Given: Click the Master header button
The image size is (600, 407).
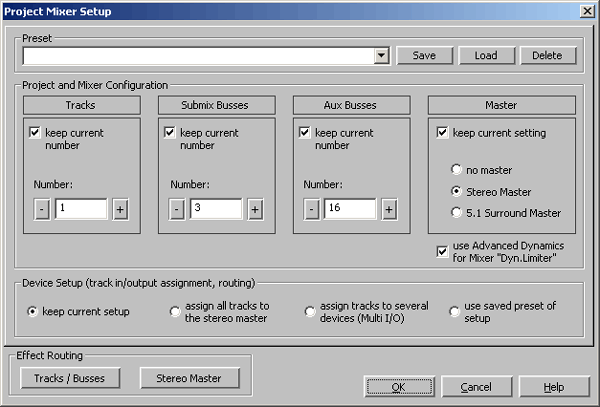Looking at the screenshot, I should point(502,105).
